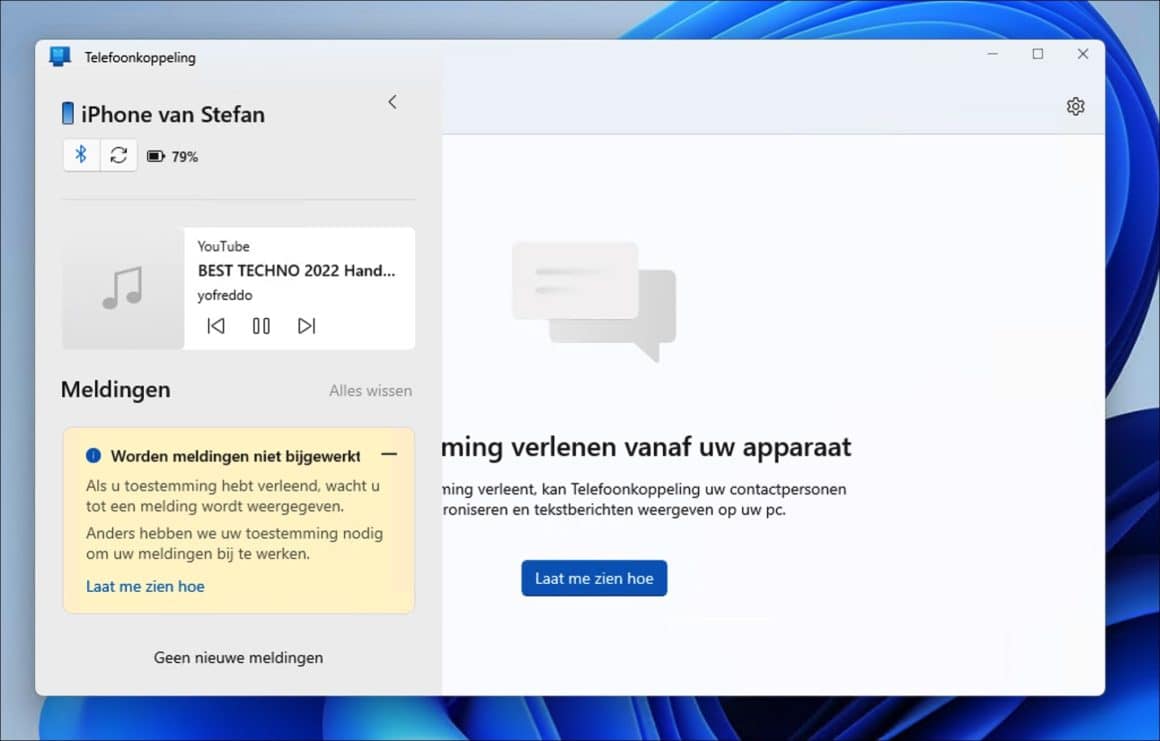Go back to the previous track
Image resolution: width=1160 pixels, height=741 pixels.
(216, 325)
